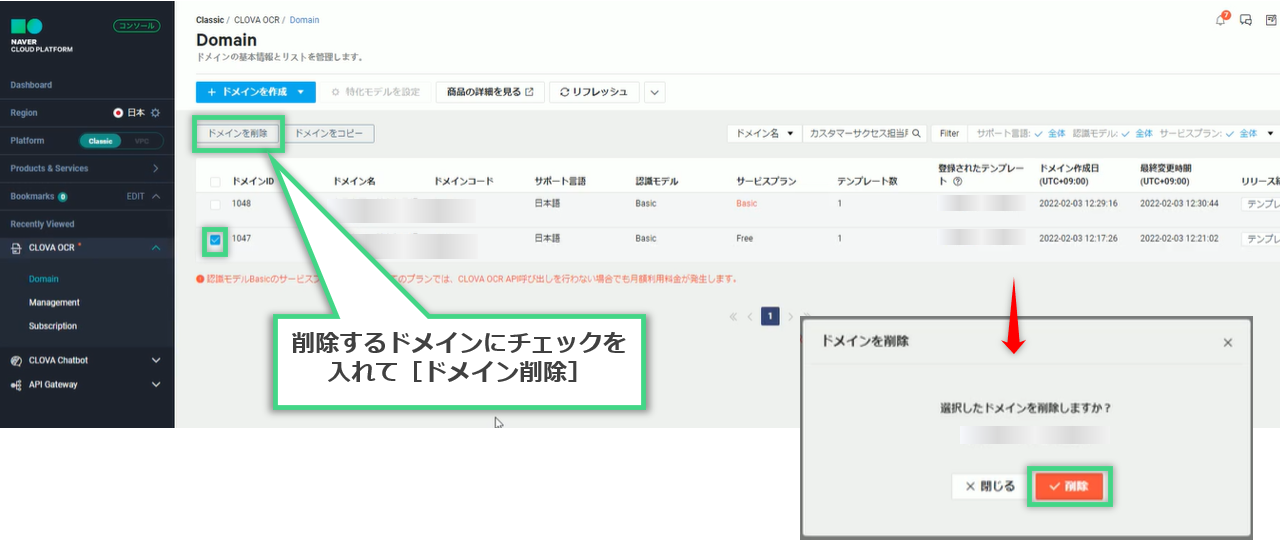1280x547 pixels.
Task: Click the API Gateway icon in sidebar
Action: click(16, 385)
